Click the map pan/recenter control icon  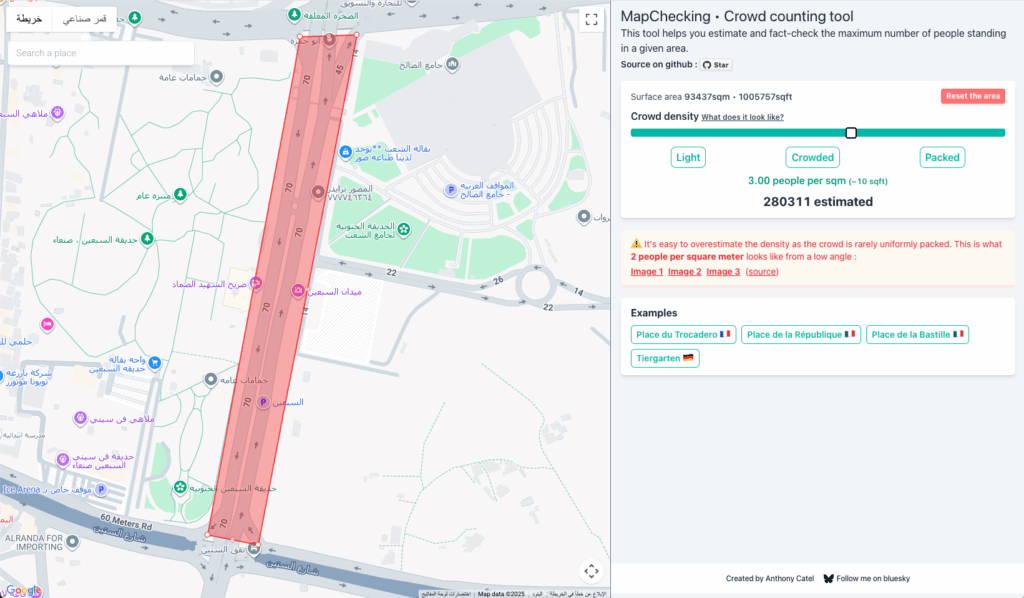591,571
